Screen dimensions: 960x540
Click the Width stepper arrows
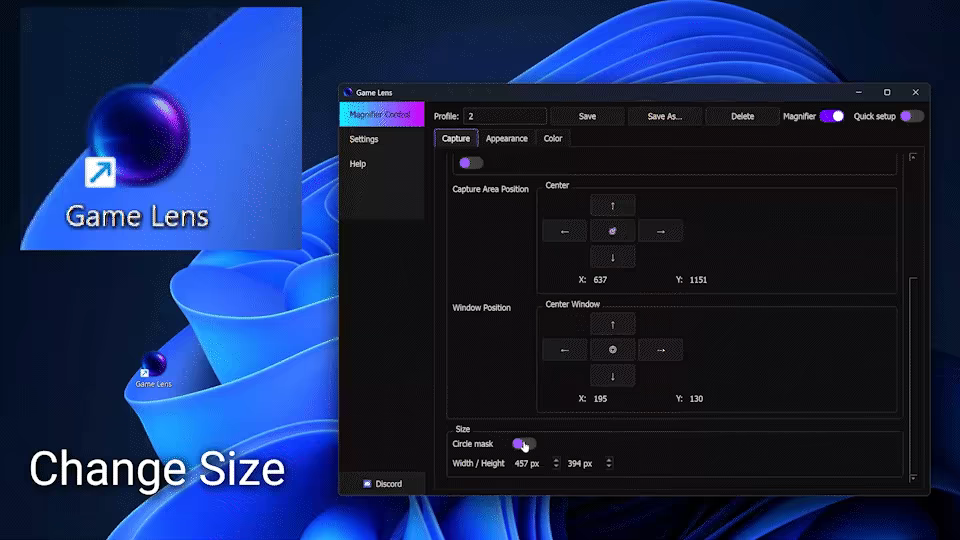(x=556, y=463)
